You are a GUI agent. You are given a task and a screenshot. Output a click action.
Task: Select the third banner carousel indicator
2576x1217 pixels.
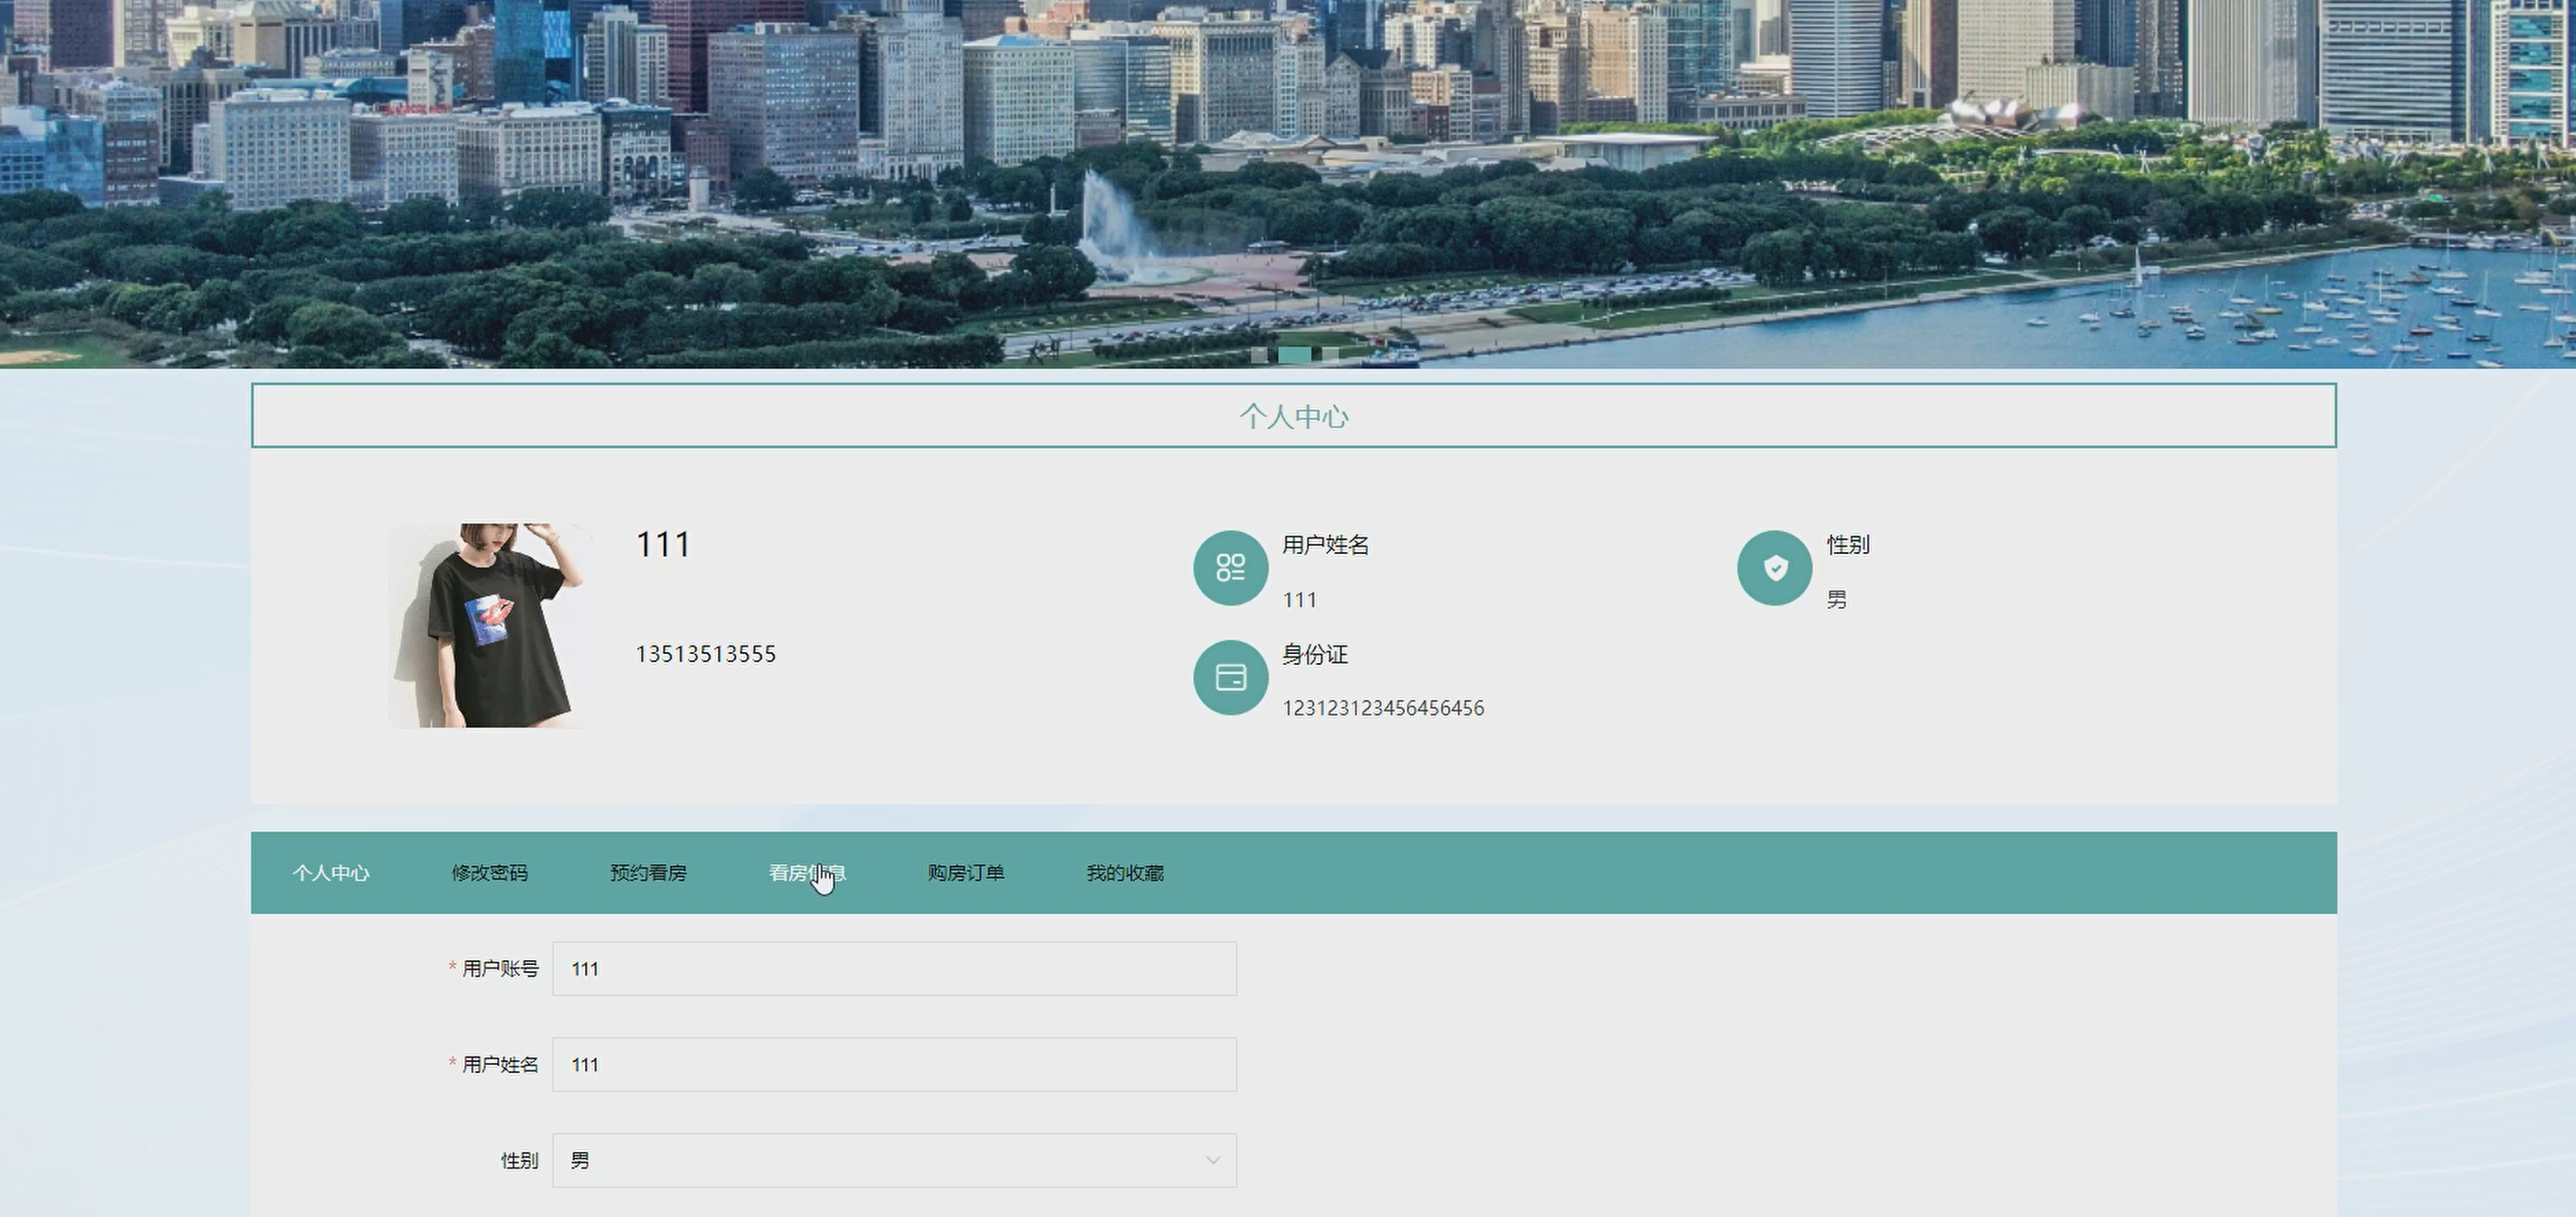1330,354
